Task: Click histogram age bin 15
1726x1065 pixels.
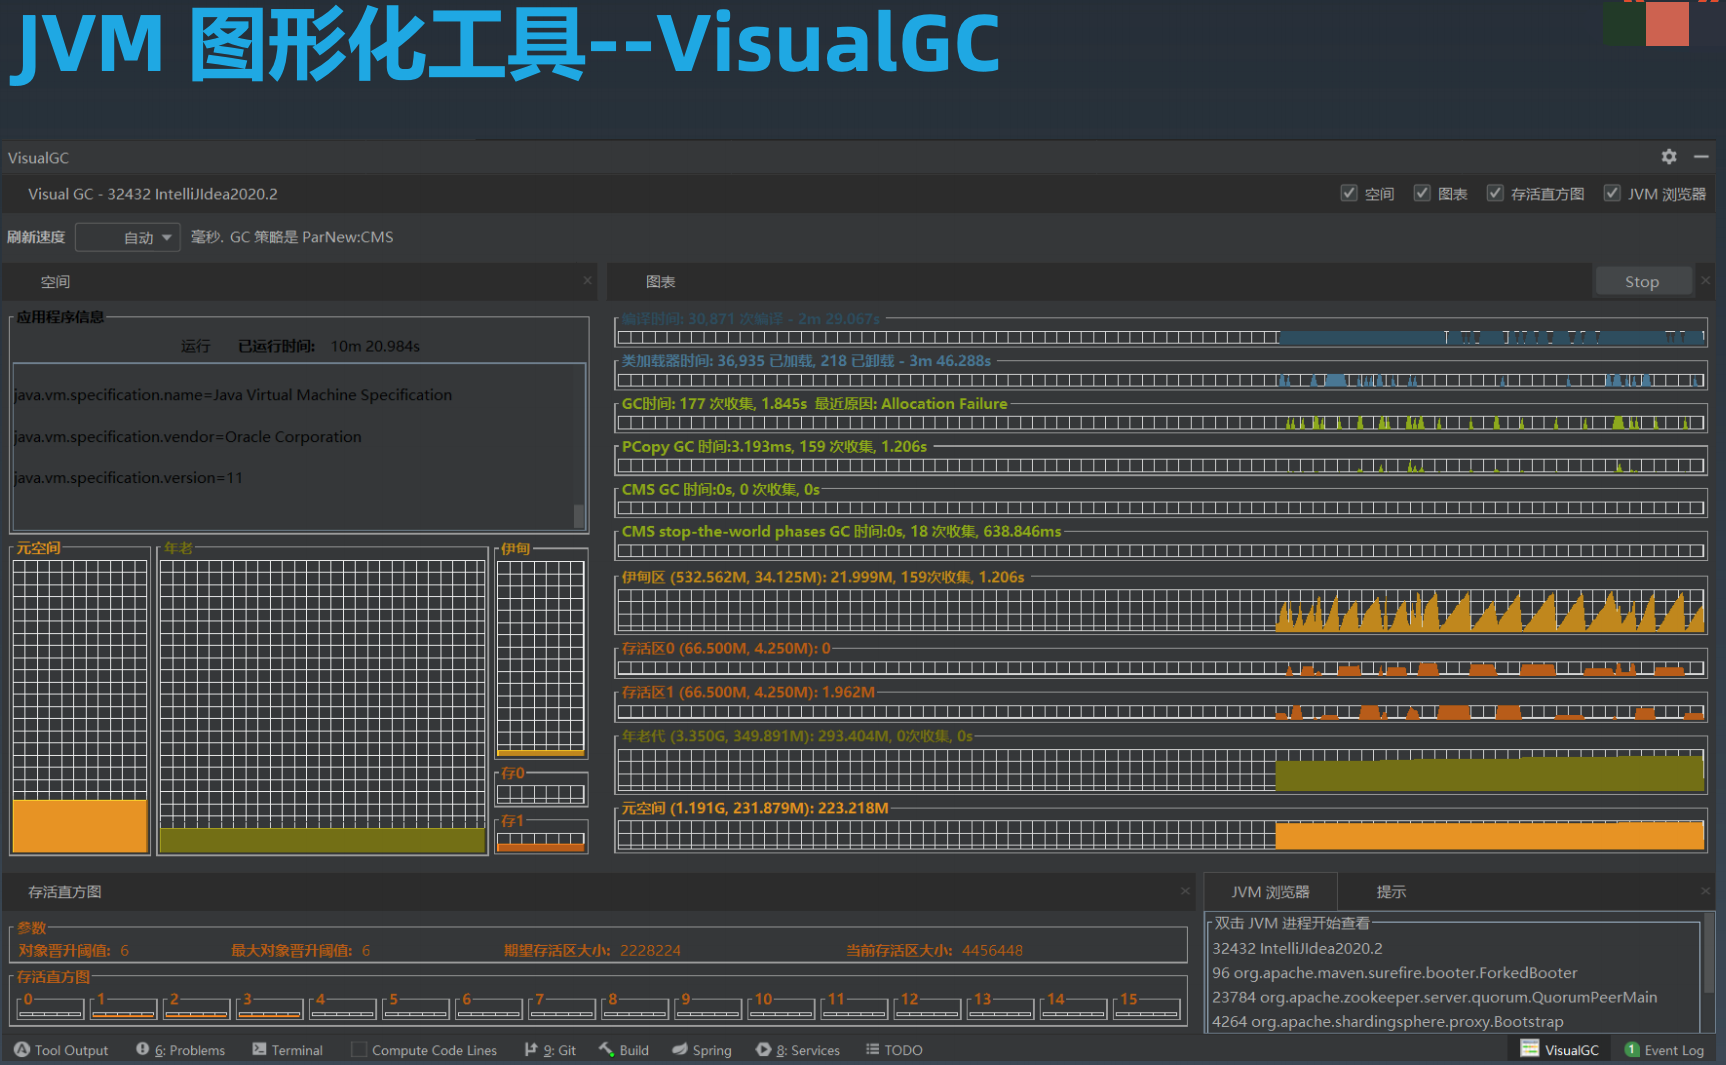Action: click(1146, 1007)
